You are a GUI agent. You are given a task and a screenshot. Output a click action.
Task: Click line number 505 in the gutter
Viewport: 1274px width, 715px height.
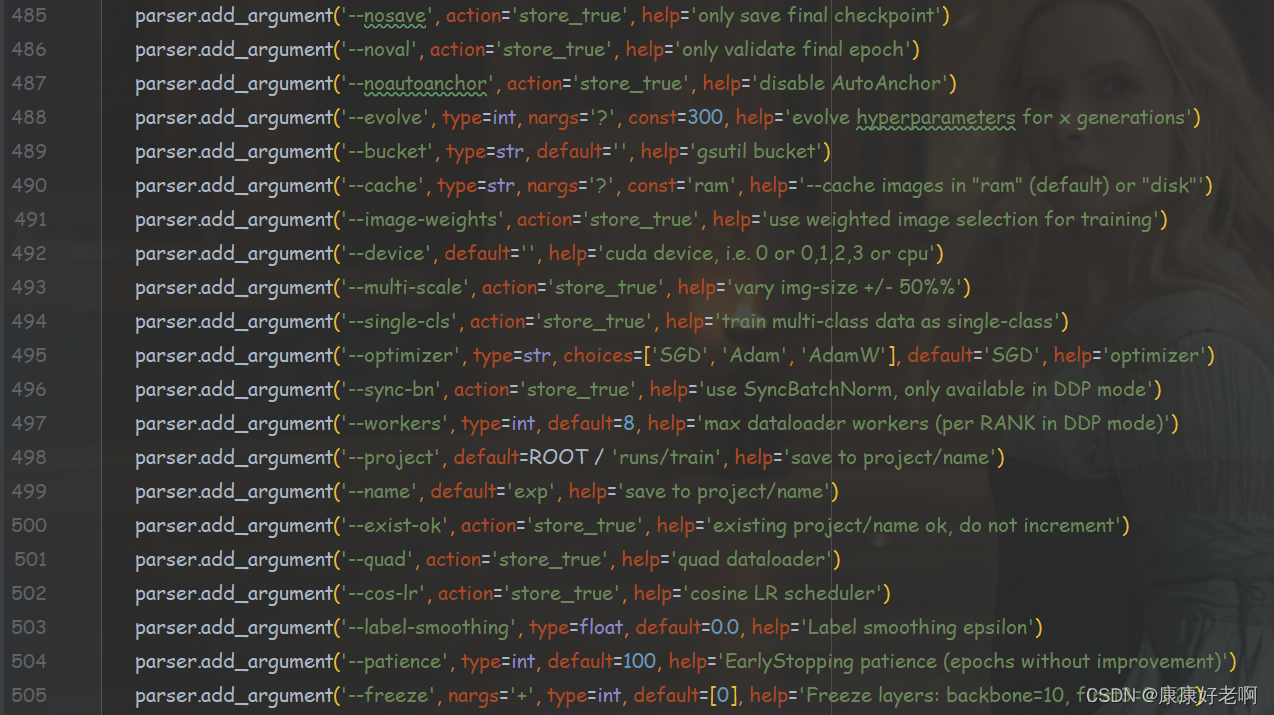click(29, 695)
